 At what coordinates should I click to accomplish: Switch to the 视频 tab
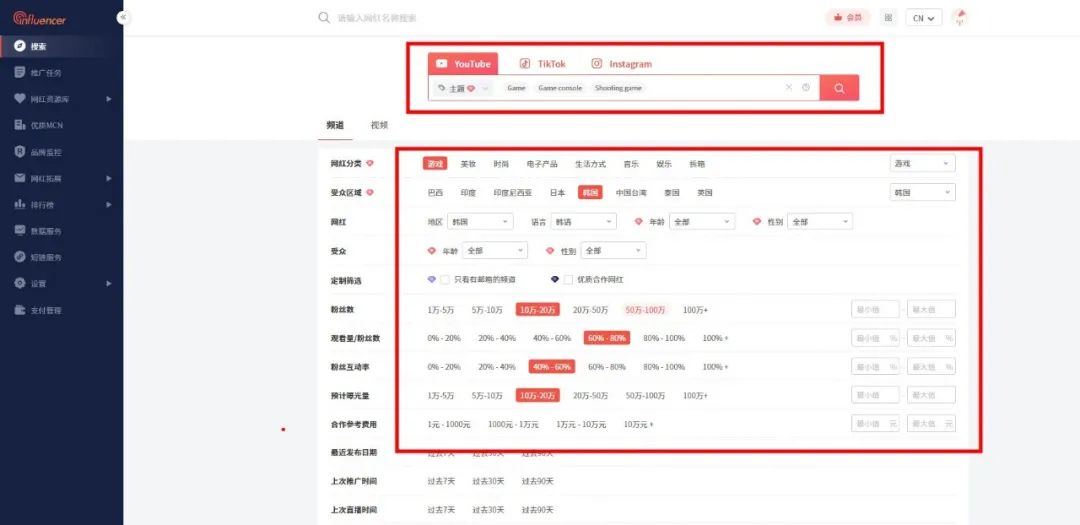pos(380,125)
